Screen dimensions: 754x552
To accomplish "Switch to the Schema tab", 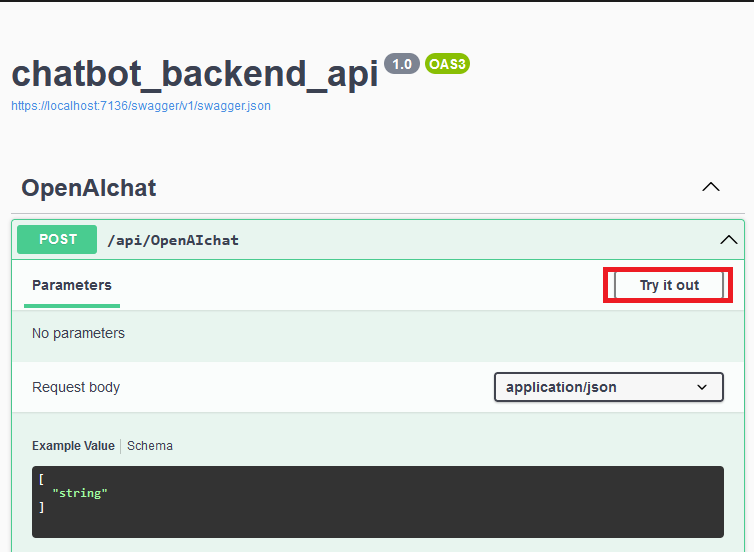I will coord(150,446).
